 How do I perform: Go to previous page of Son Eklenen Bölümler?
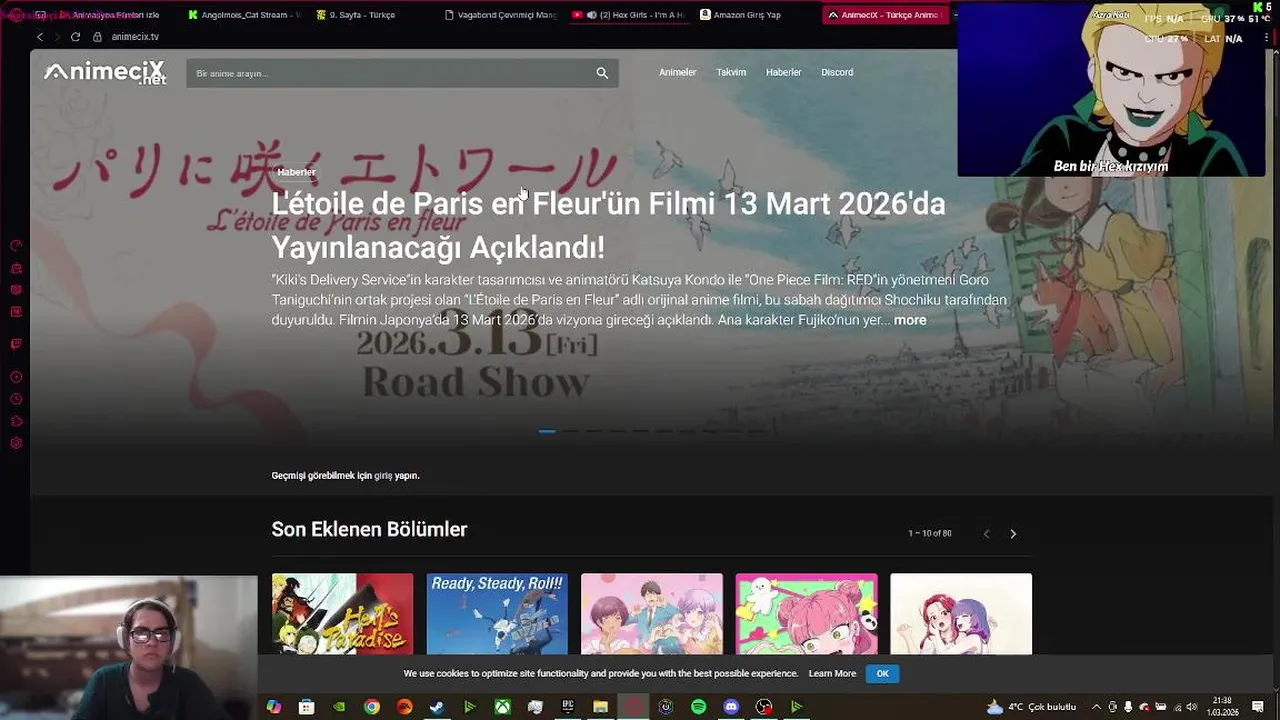[x=986, y=534]
